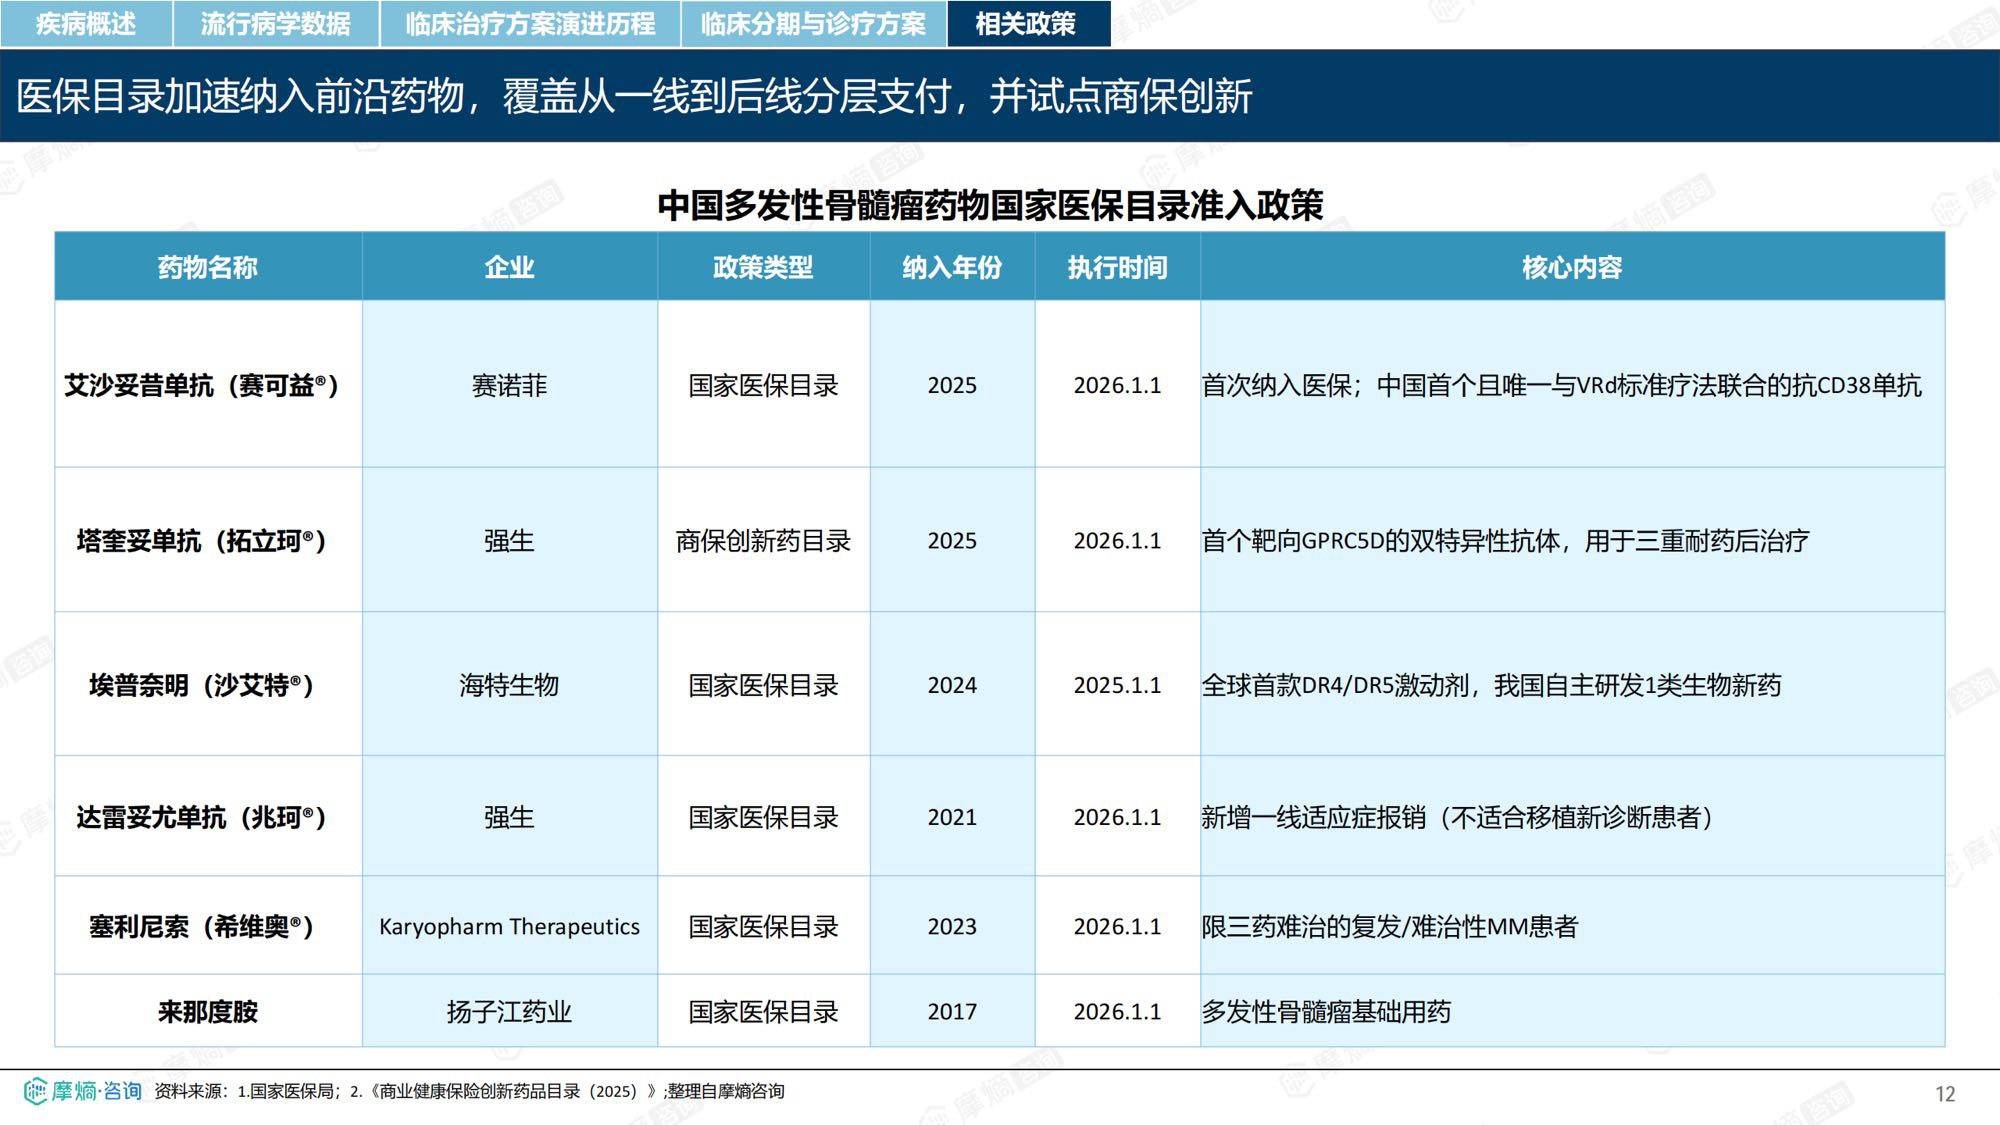The height and width of the screenshot is (1125, 2000).
Task: Select the 塞利尼索（希维奥®） drug cell
Action: (208, 927)
